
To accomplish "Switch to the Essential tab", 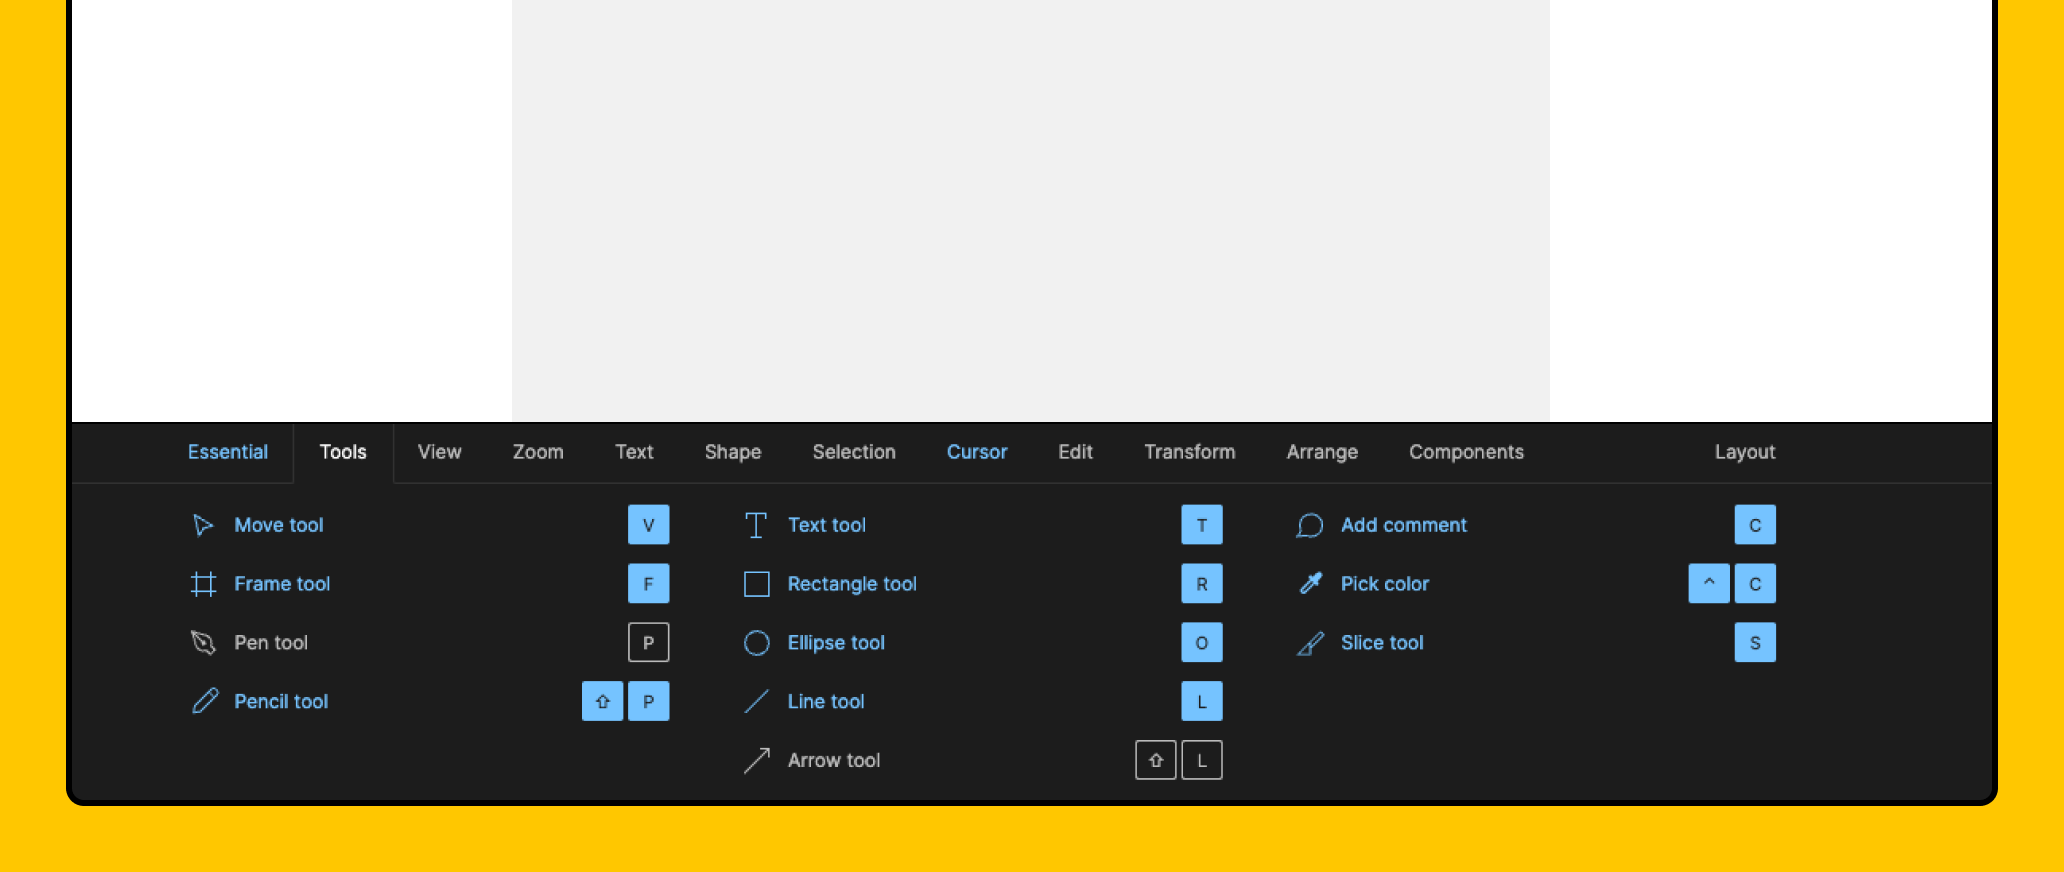I will (x=228, y=452).
